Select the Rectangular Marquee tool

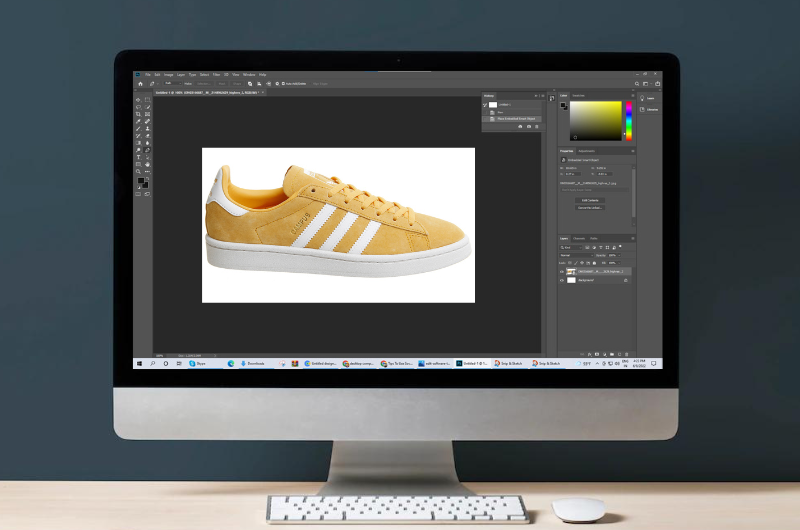[147, 99]
